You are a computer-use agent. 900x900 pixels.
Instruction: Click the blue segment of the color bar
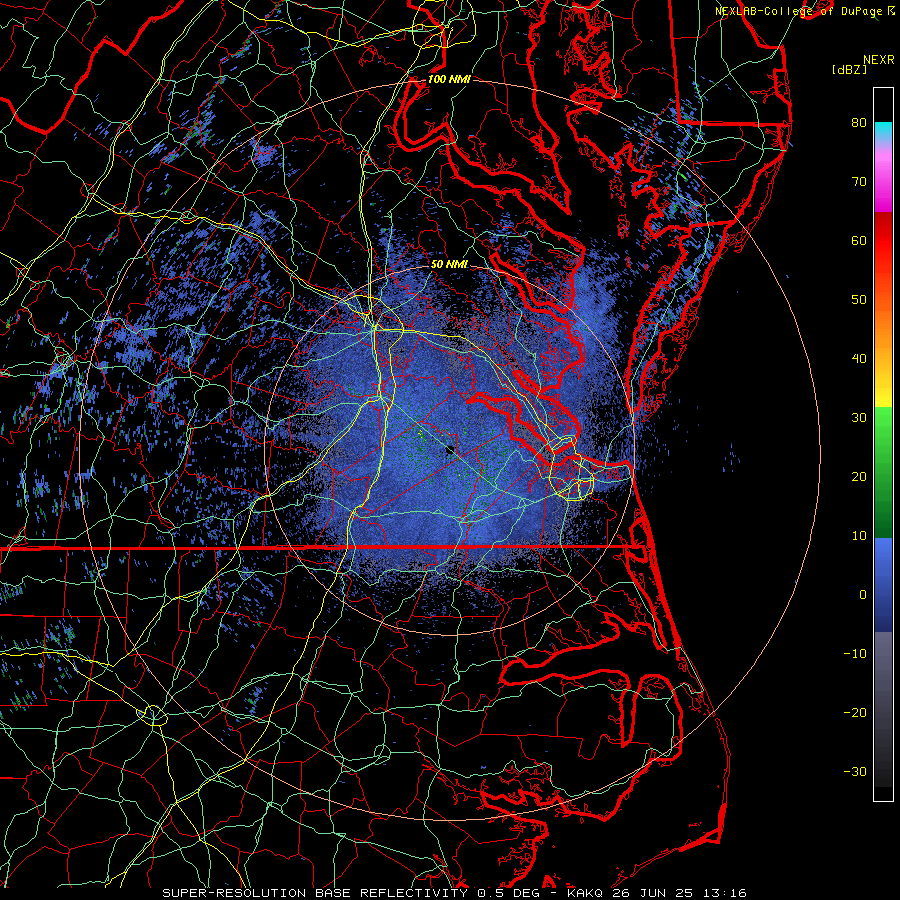(883, 584)
